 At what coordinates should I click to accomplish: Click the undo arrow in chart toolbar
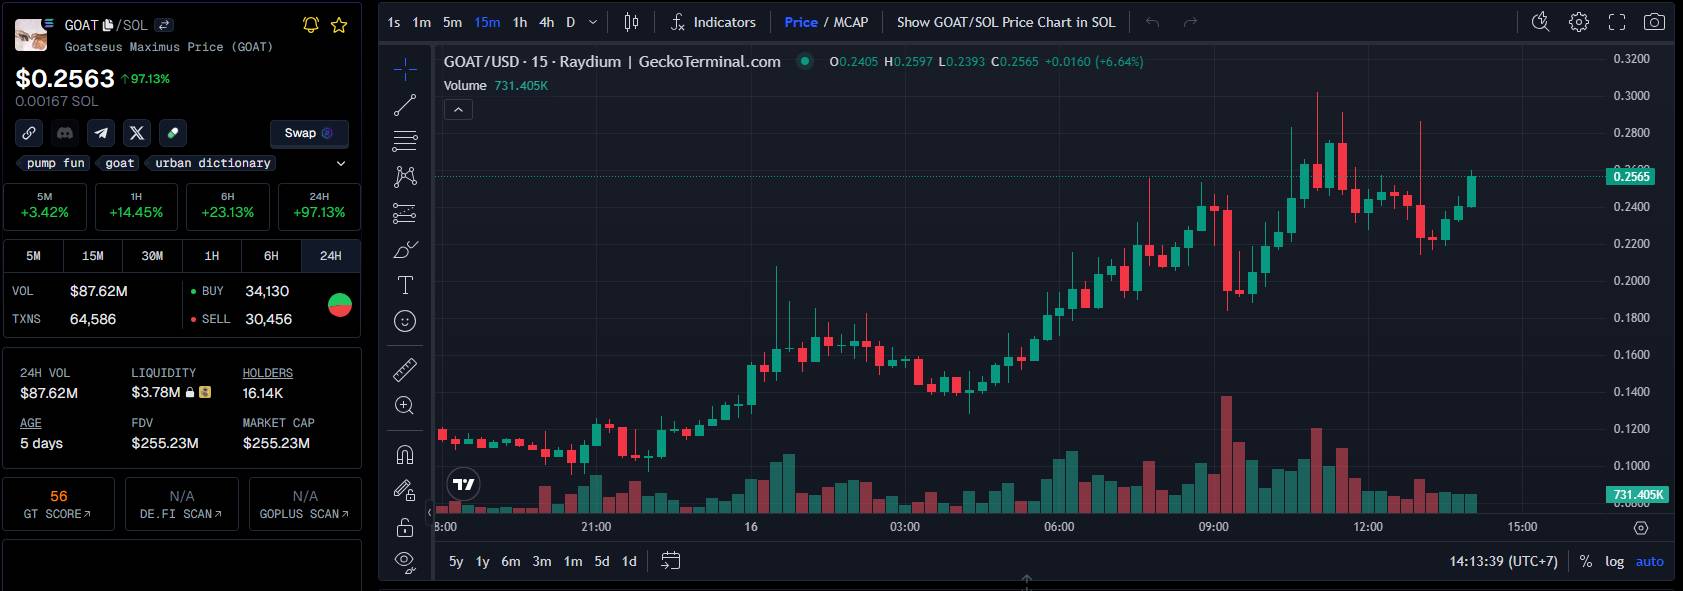coord(1152,22)
